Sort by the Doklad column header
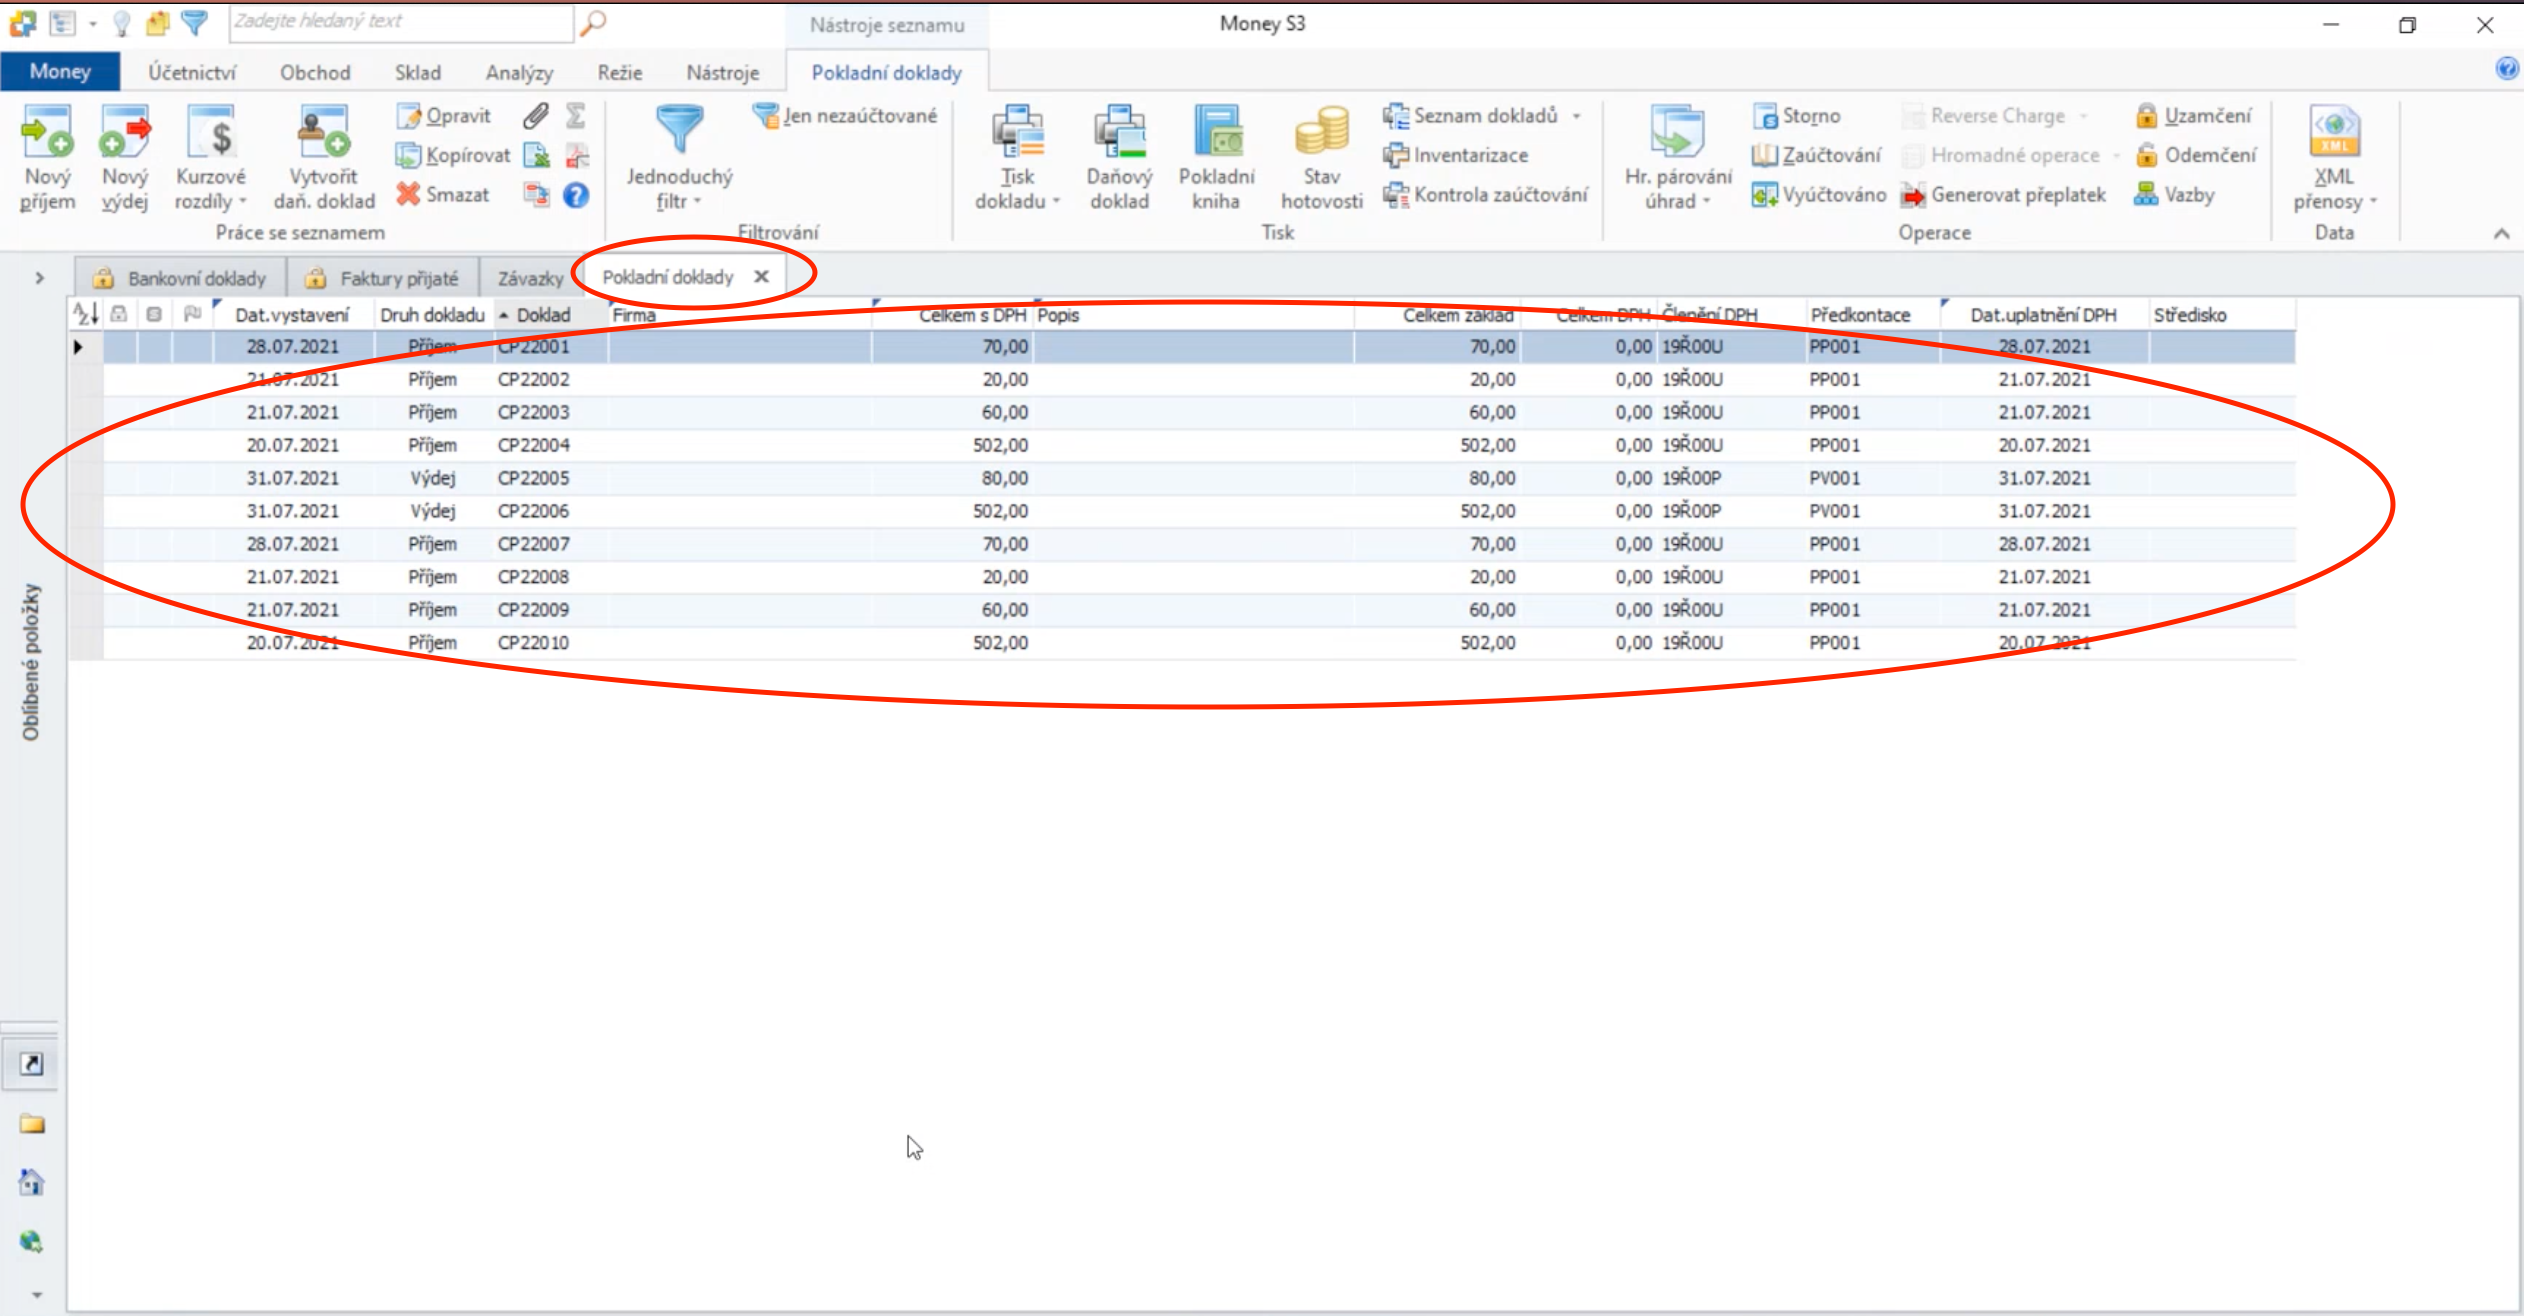2524x1316 pixels. tap(543, 315)
